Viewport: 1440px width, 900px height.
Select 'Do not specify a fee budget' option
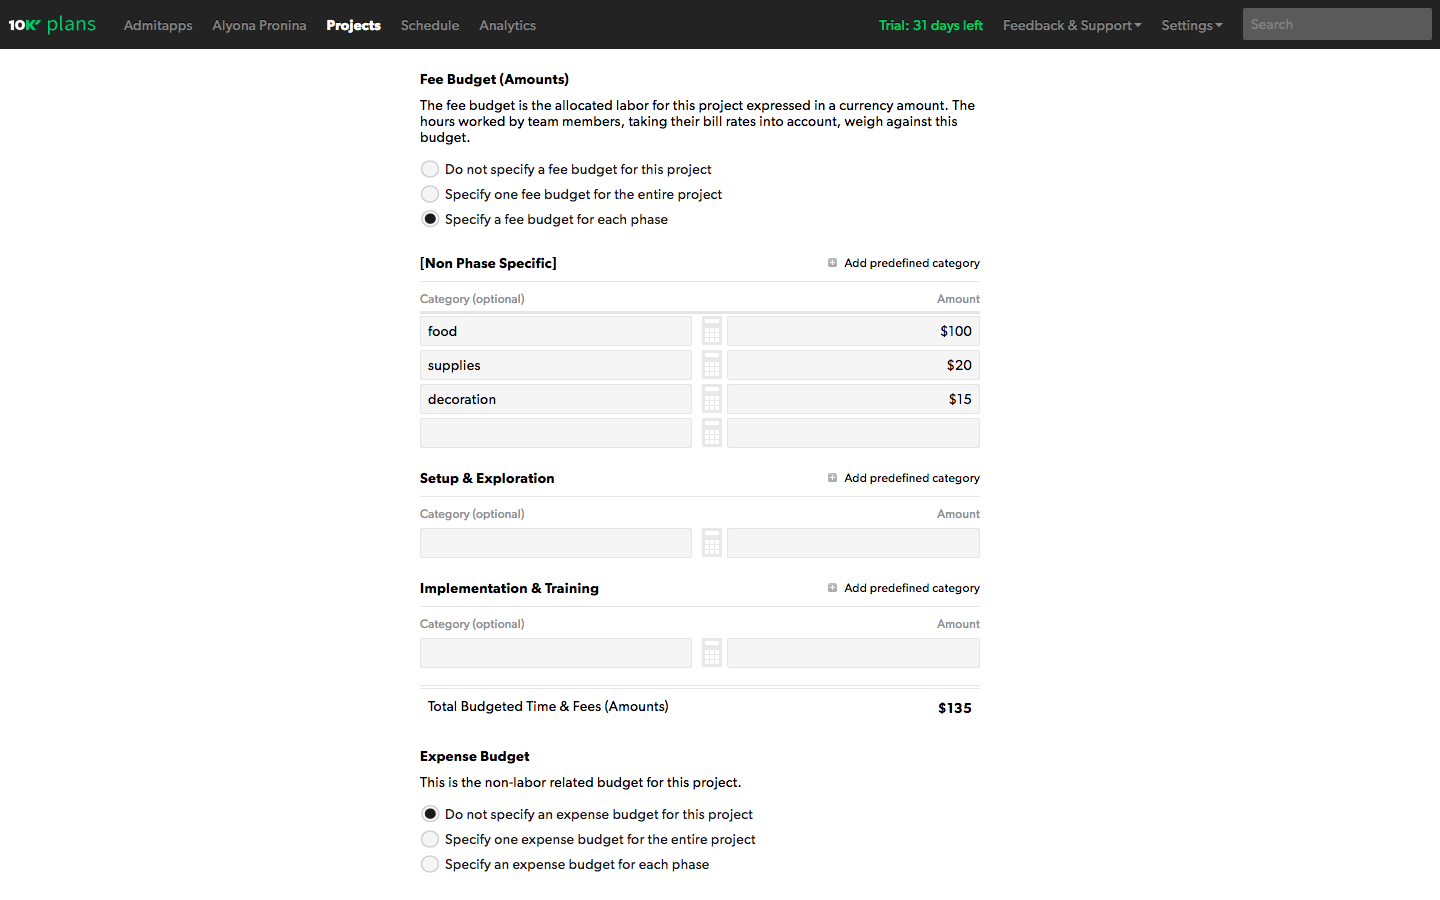pos(430,169)
